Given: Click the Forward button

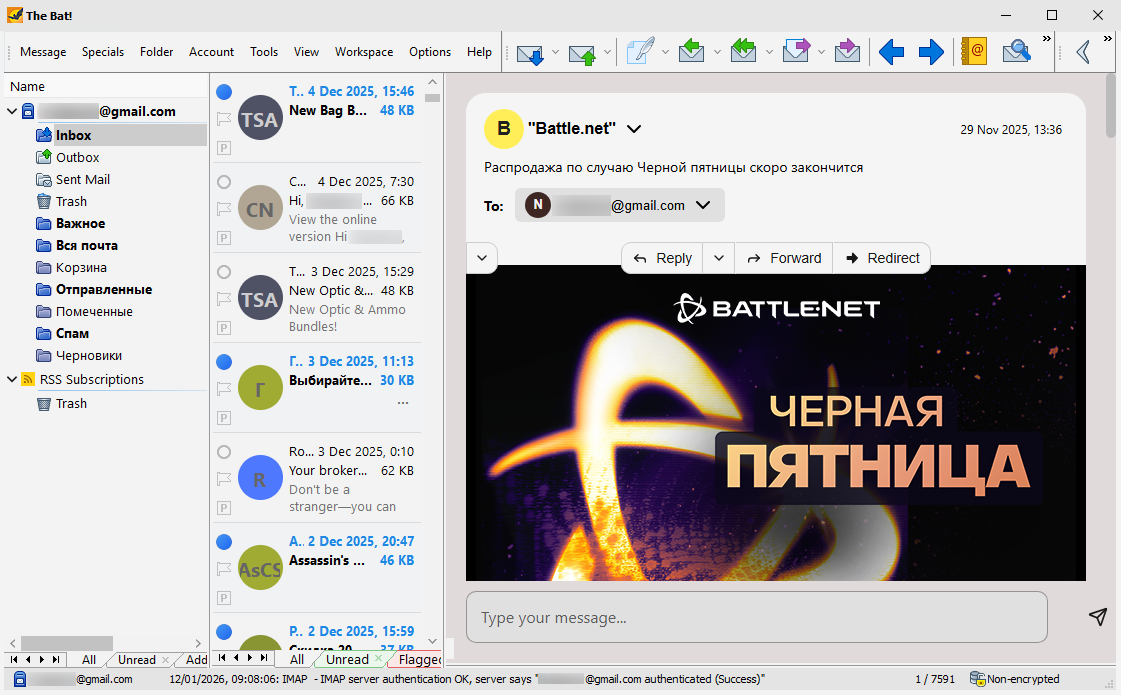Looking at the screenshot, I should coord(784,258).
